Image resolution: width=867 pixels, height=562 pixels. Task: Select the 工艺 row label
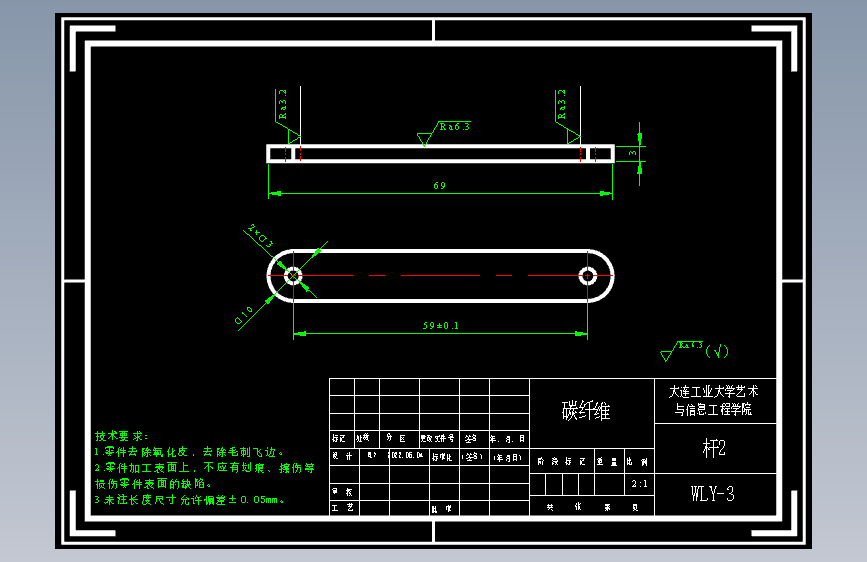pyautogui.click(x=342, y=508)
